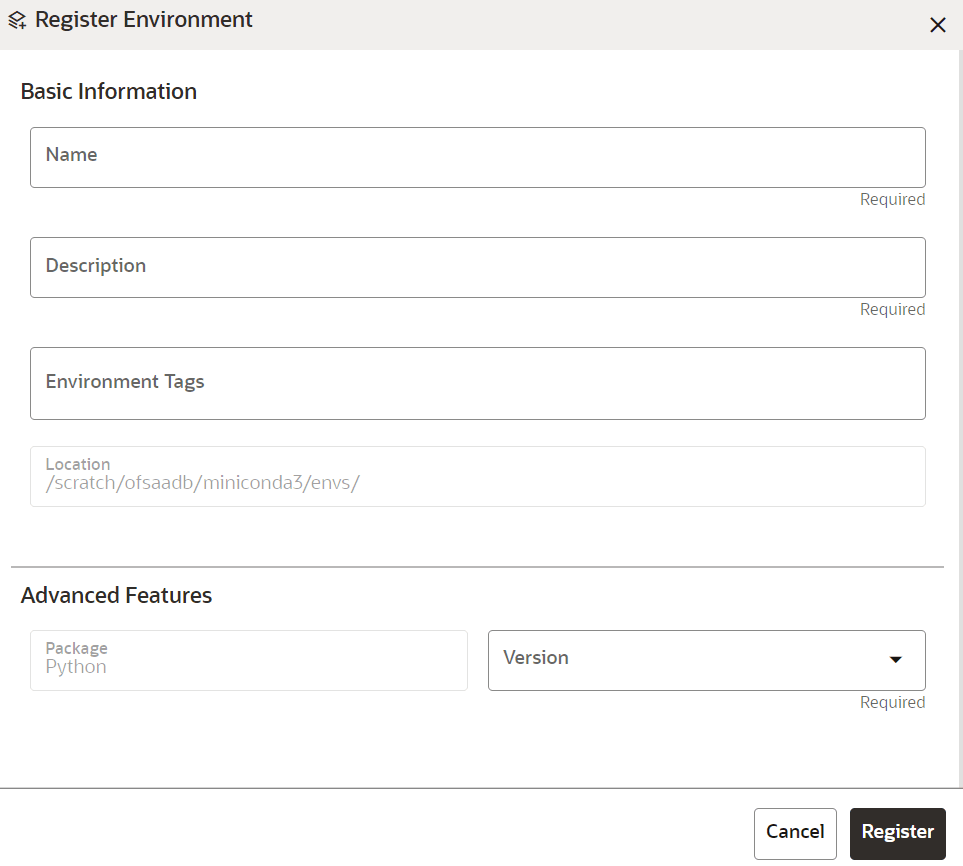This screenshot has height=866, width=963.
Task: Select the Environment Tags field
Action: [478, 383]
